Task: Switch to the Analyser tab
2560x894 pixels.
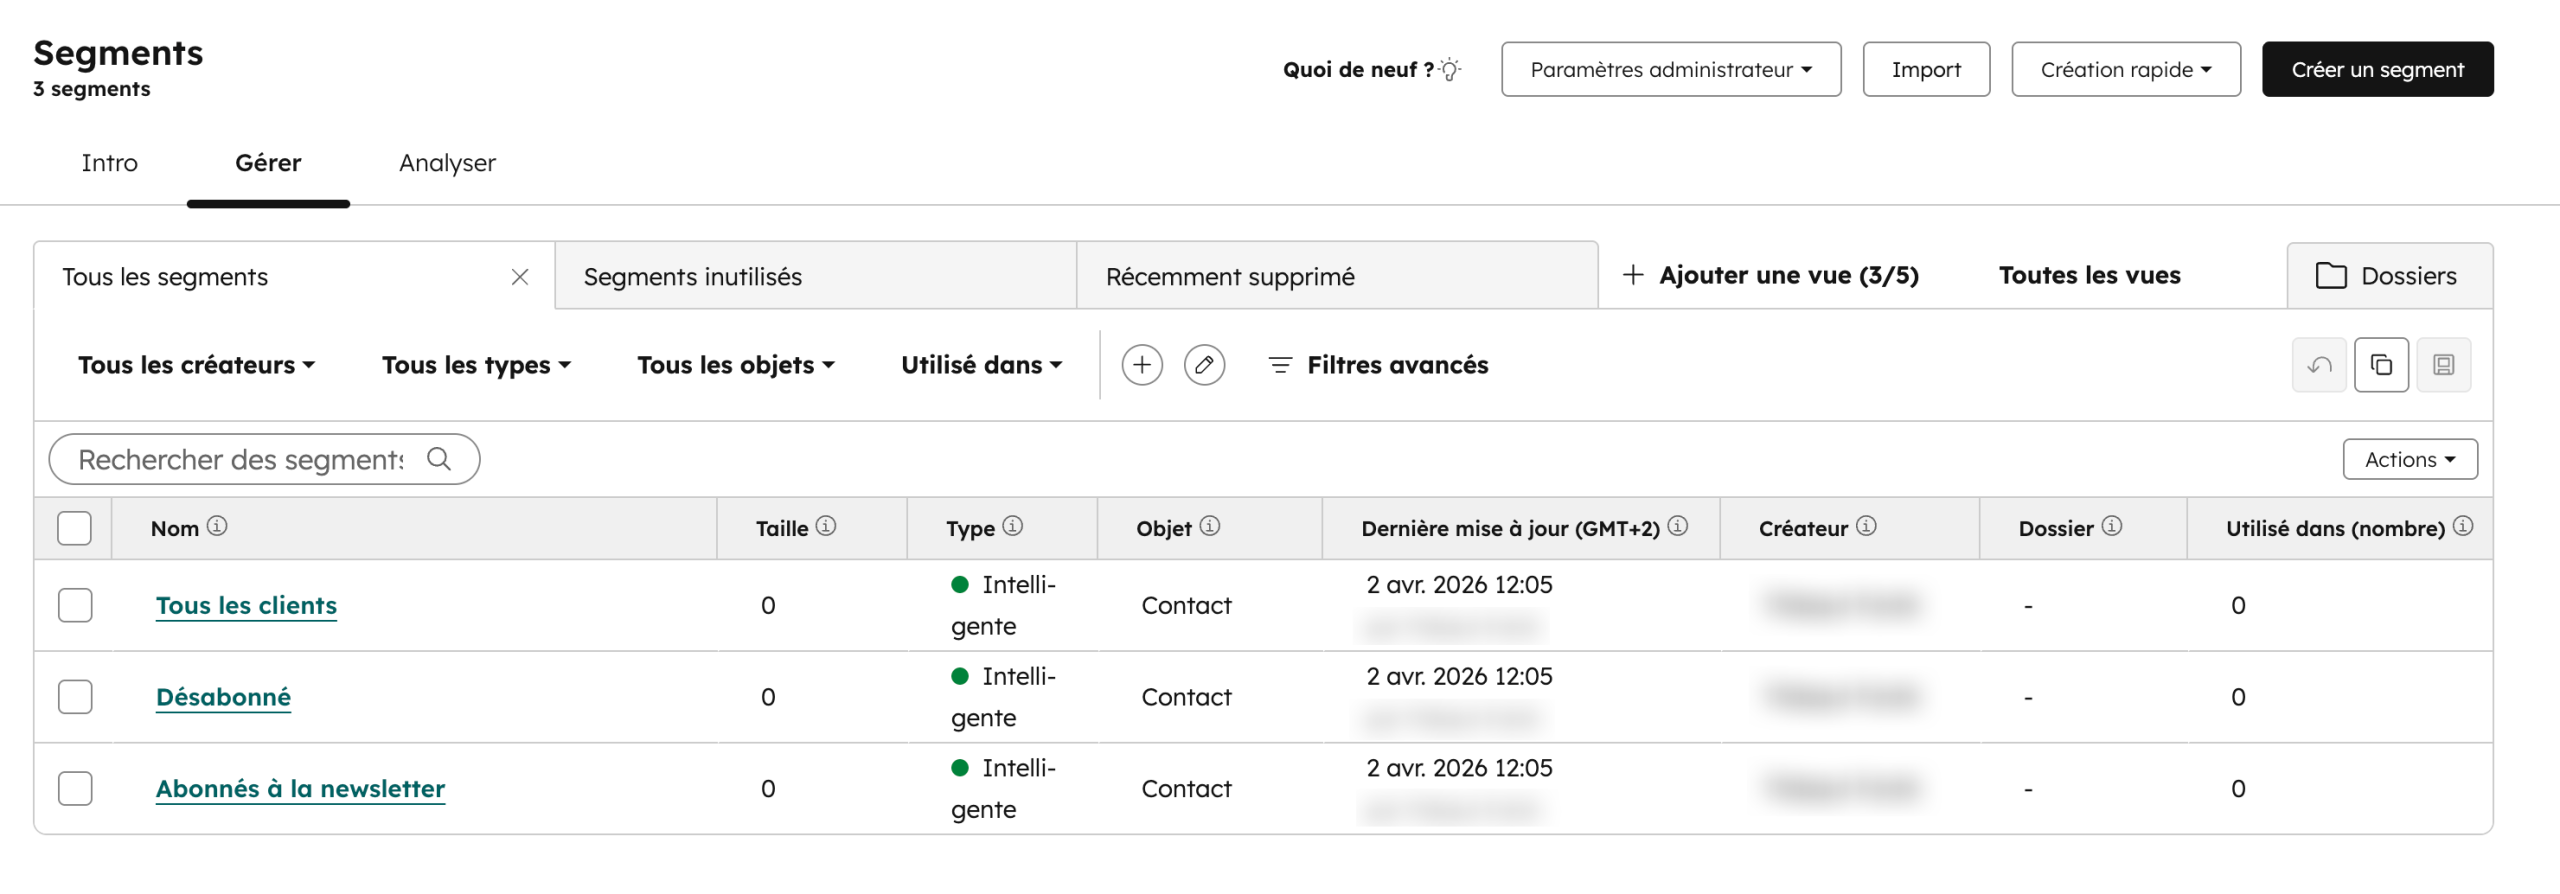Action: point(447,163)
